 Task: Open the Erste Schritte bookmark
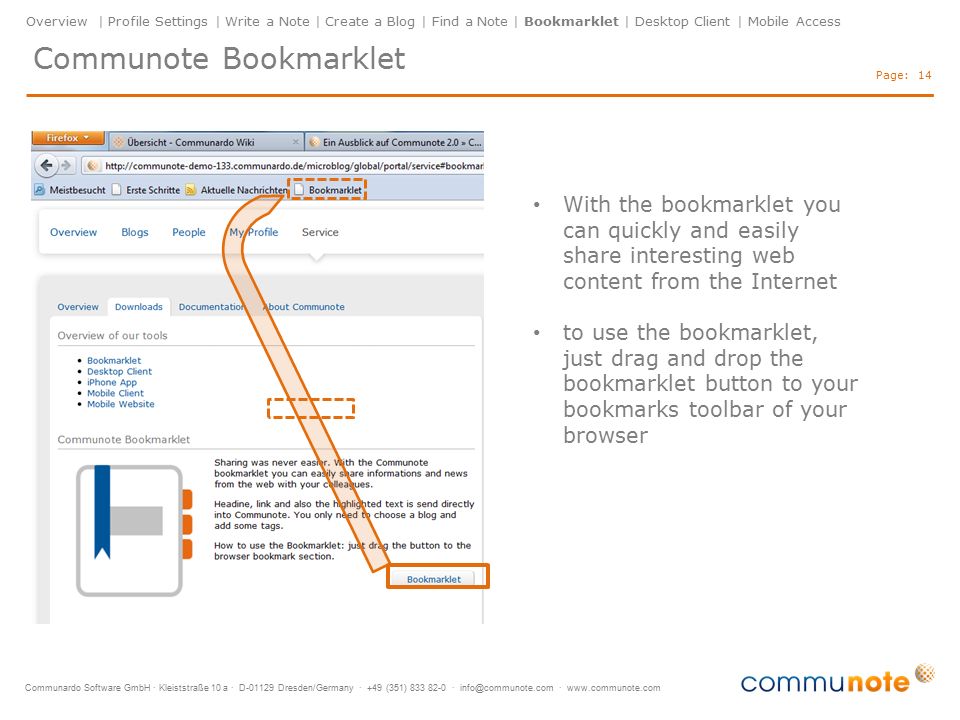point(146,190)
